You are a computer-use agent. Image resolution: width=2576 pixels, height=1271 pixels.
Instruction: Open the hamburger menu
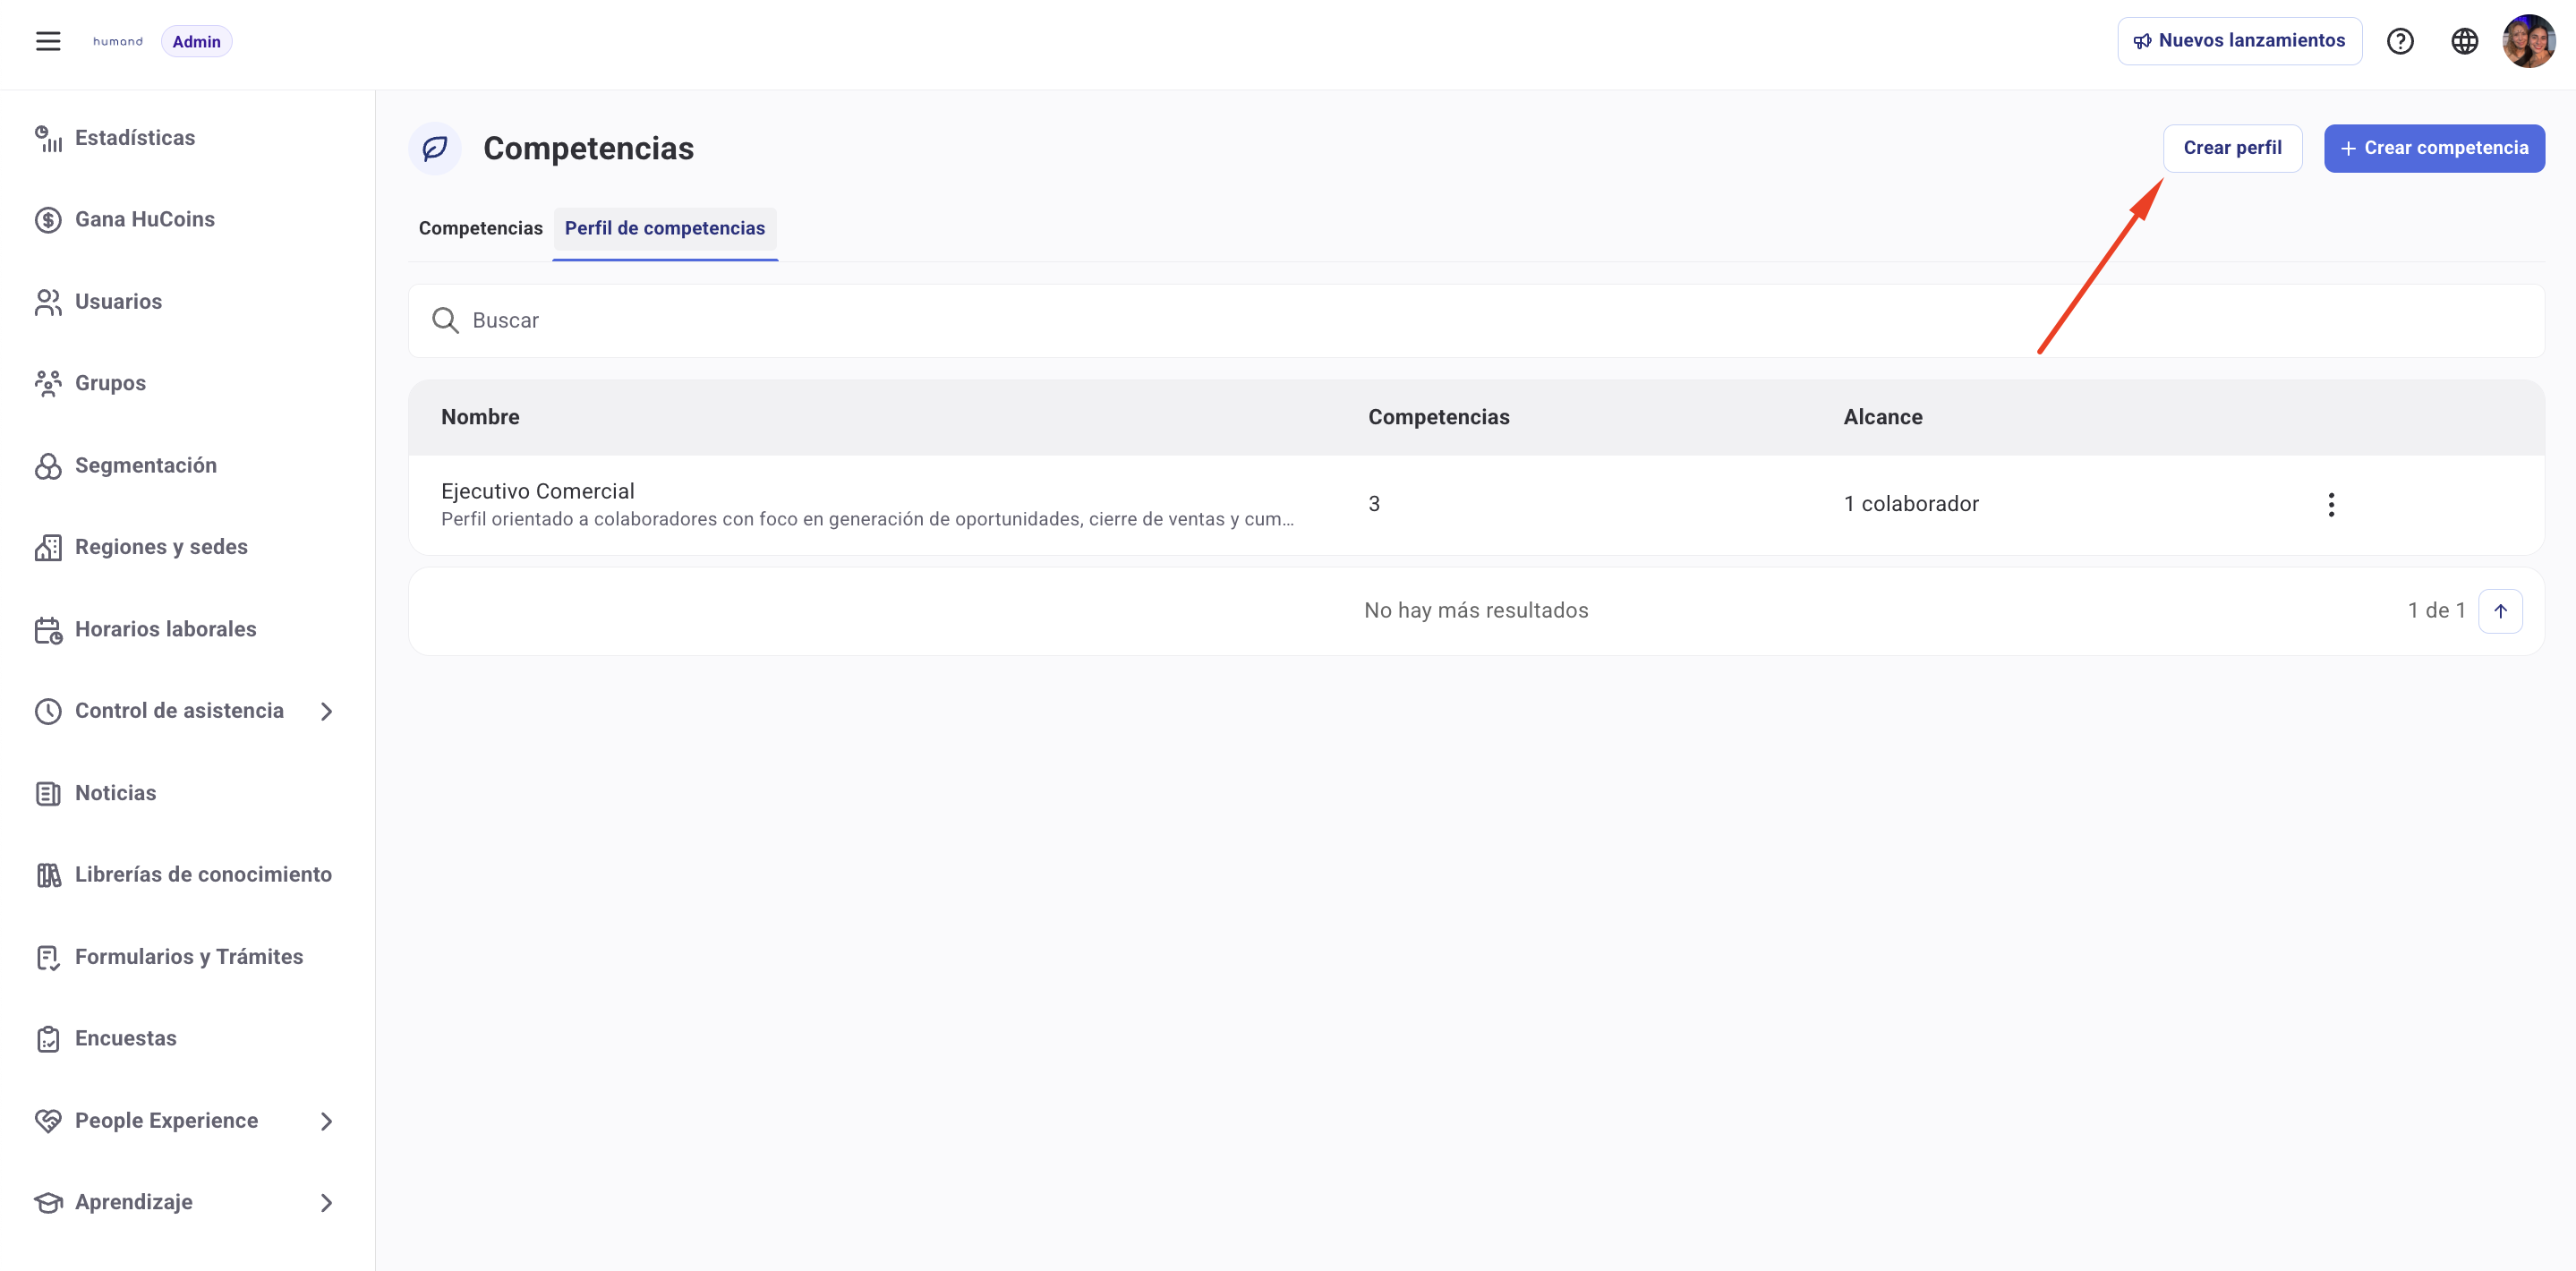(48, 40)
